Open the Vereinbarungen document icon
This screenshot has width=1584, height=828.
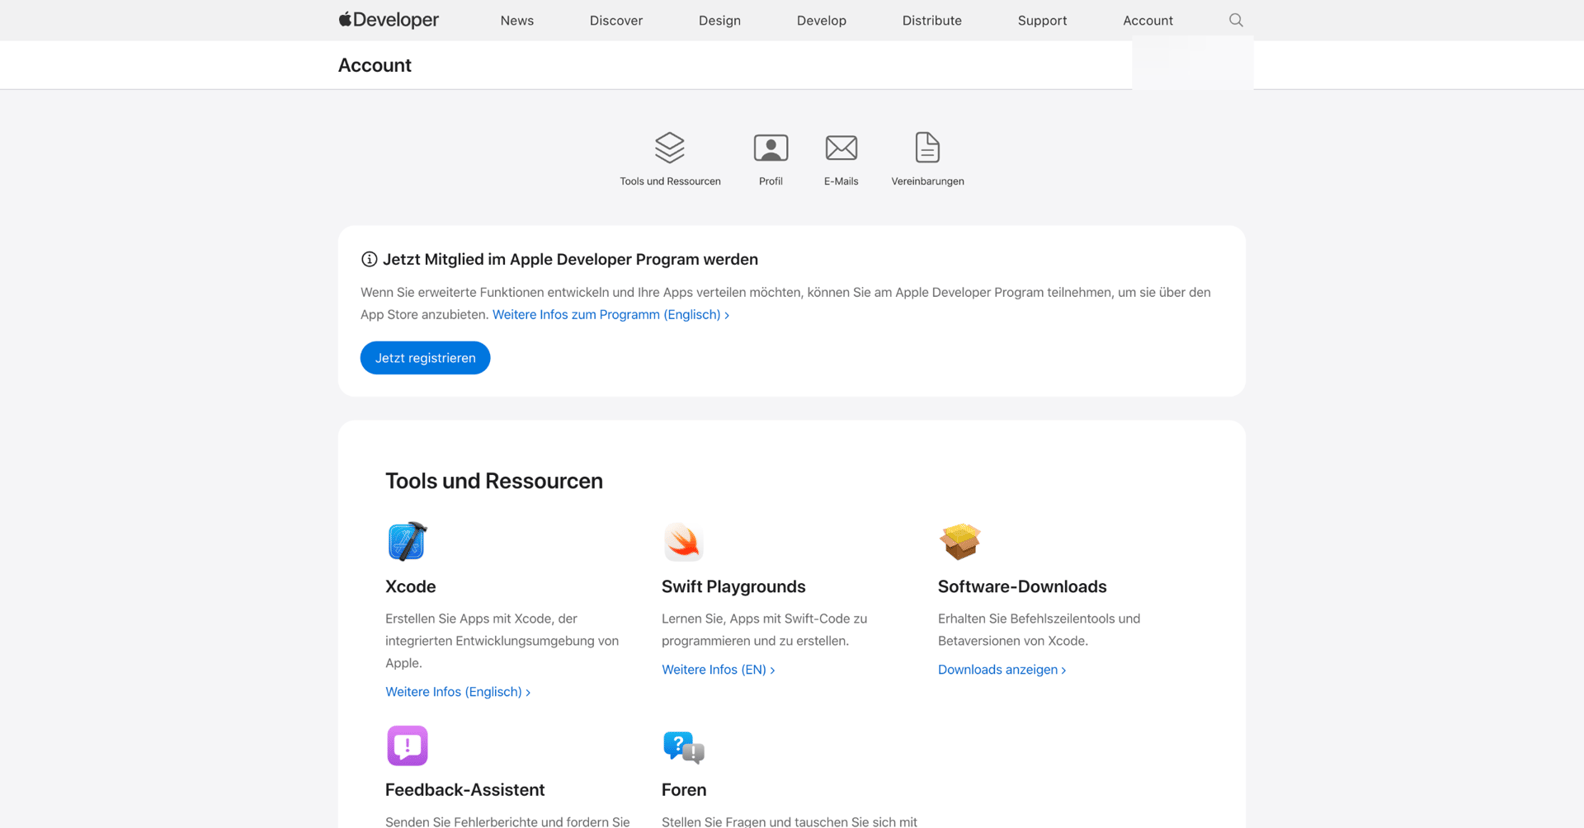928,148
